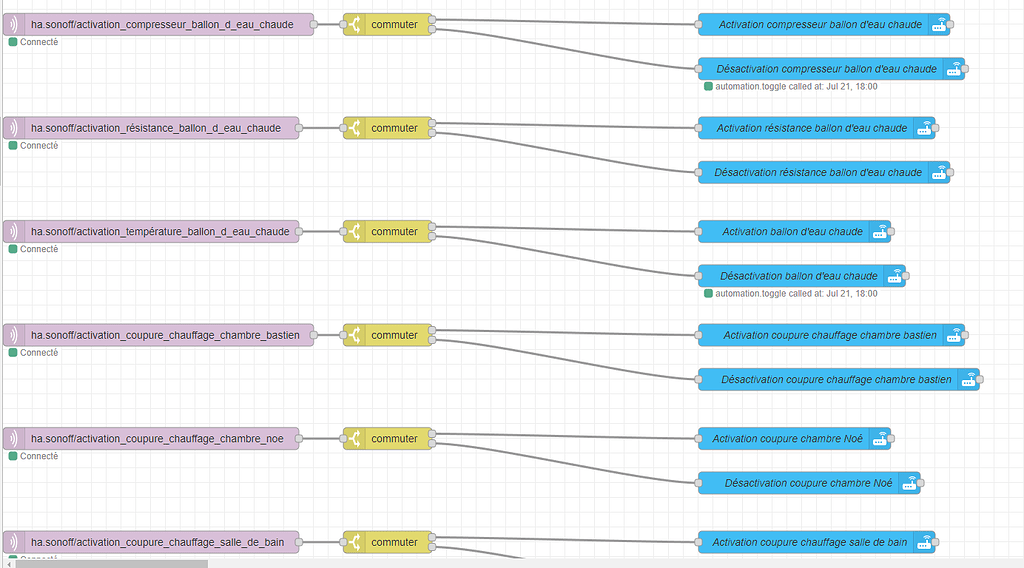Image resolution: width=1024 pixels, height=568 pixels.
Task: Select the 'Désactivation coupure chauffage chambre bastien' label
Action: pos(836,380)
